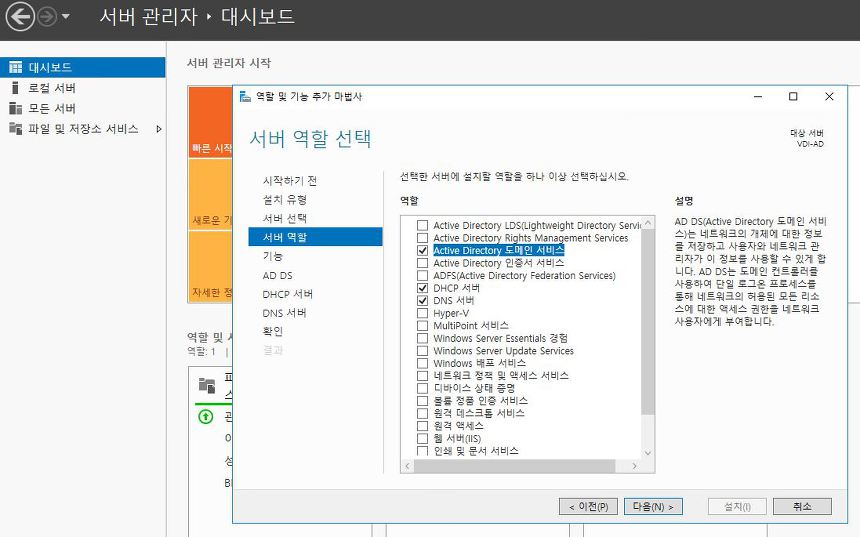Go to the DNS 서버 wizard step
The height and width of the screenshot is (537, 860).
284,313
